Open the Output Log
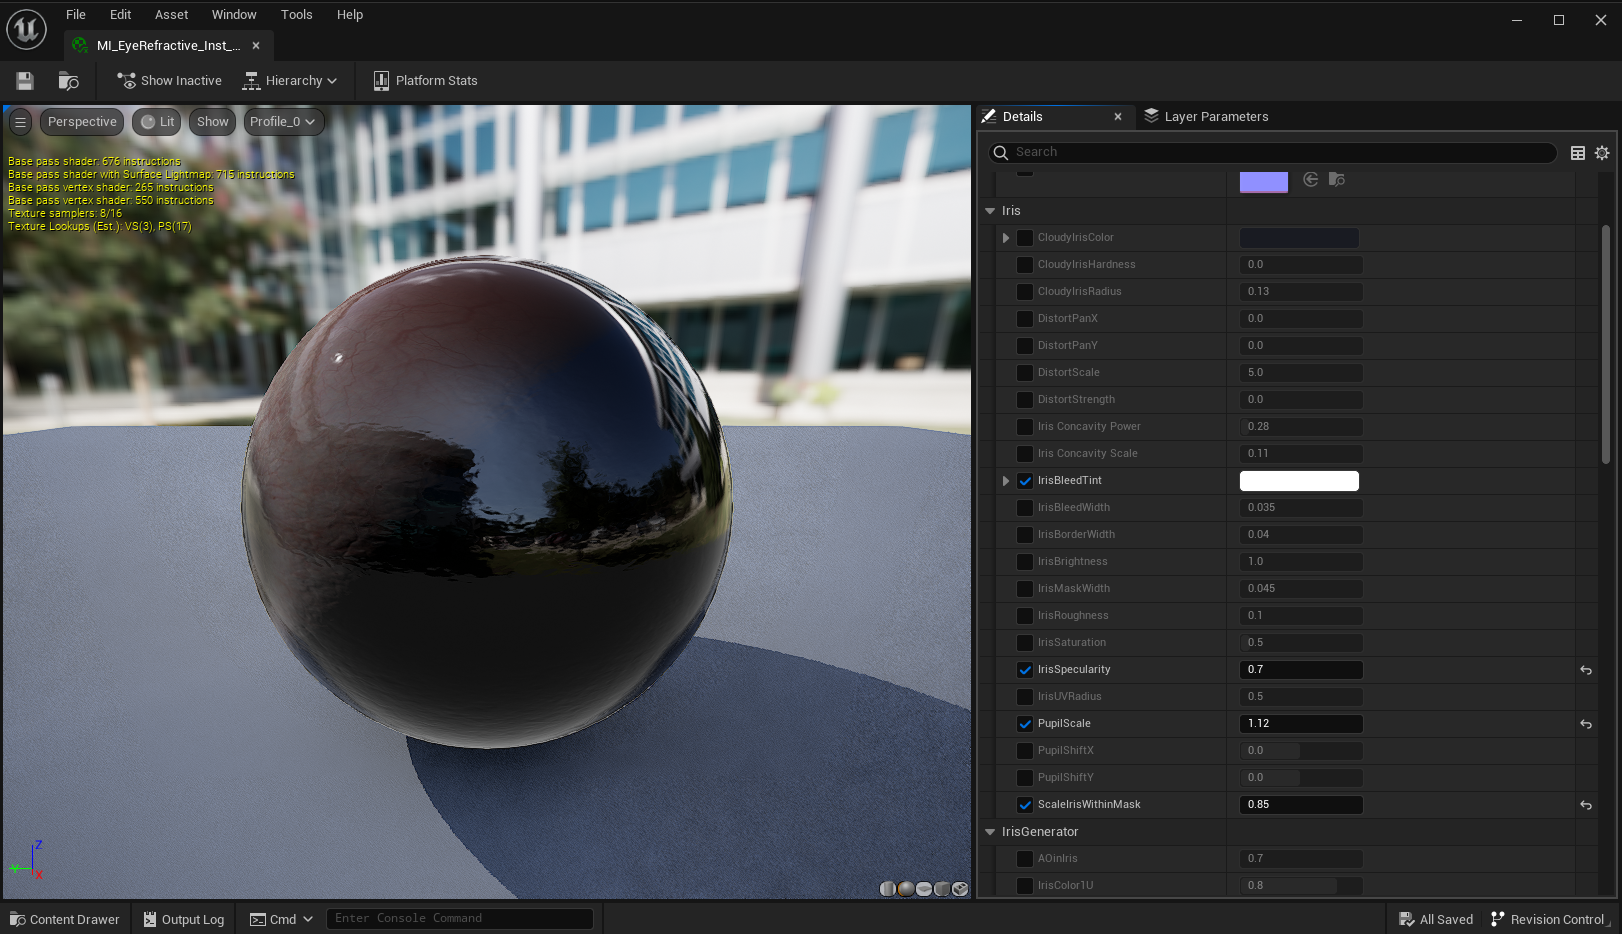The image size is (1622, 934). pyautogui.click(x=184, y=919)
